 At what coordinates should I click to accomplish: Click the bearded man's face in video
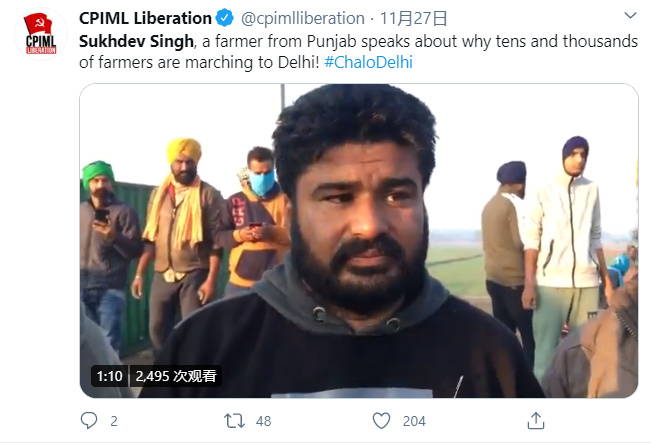click(x=358, y=224)
